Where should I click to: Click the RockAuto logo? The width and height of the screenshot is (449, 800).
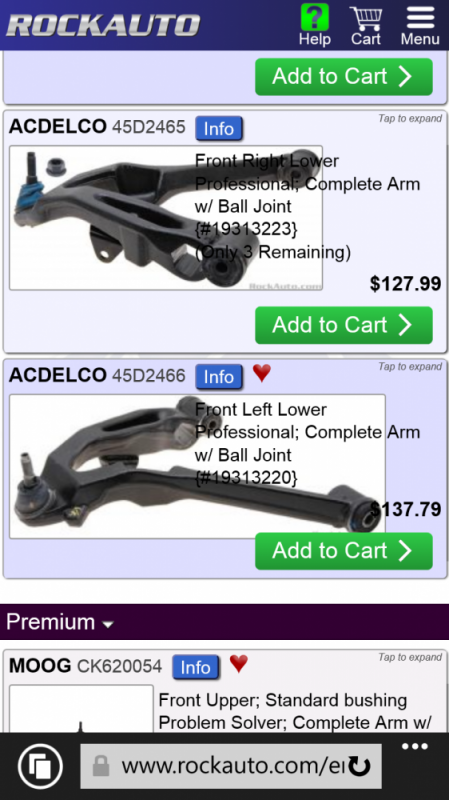(103, 25)
